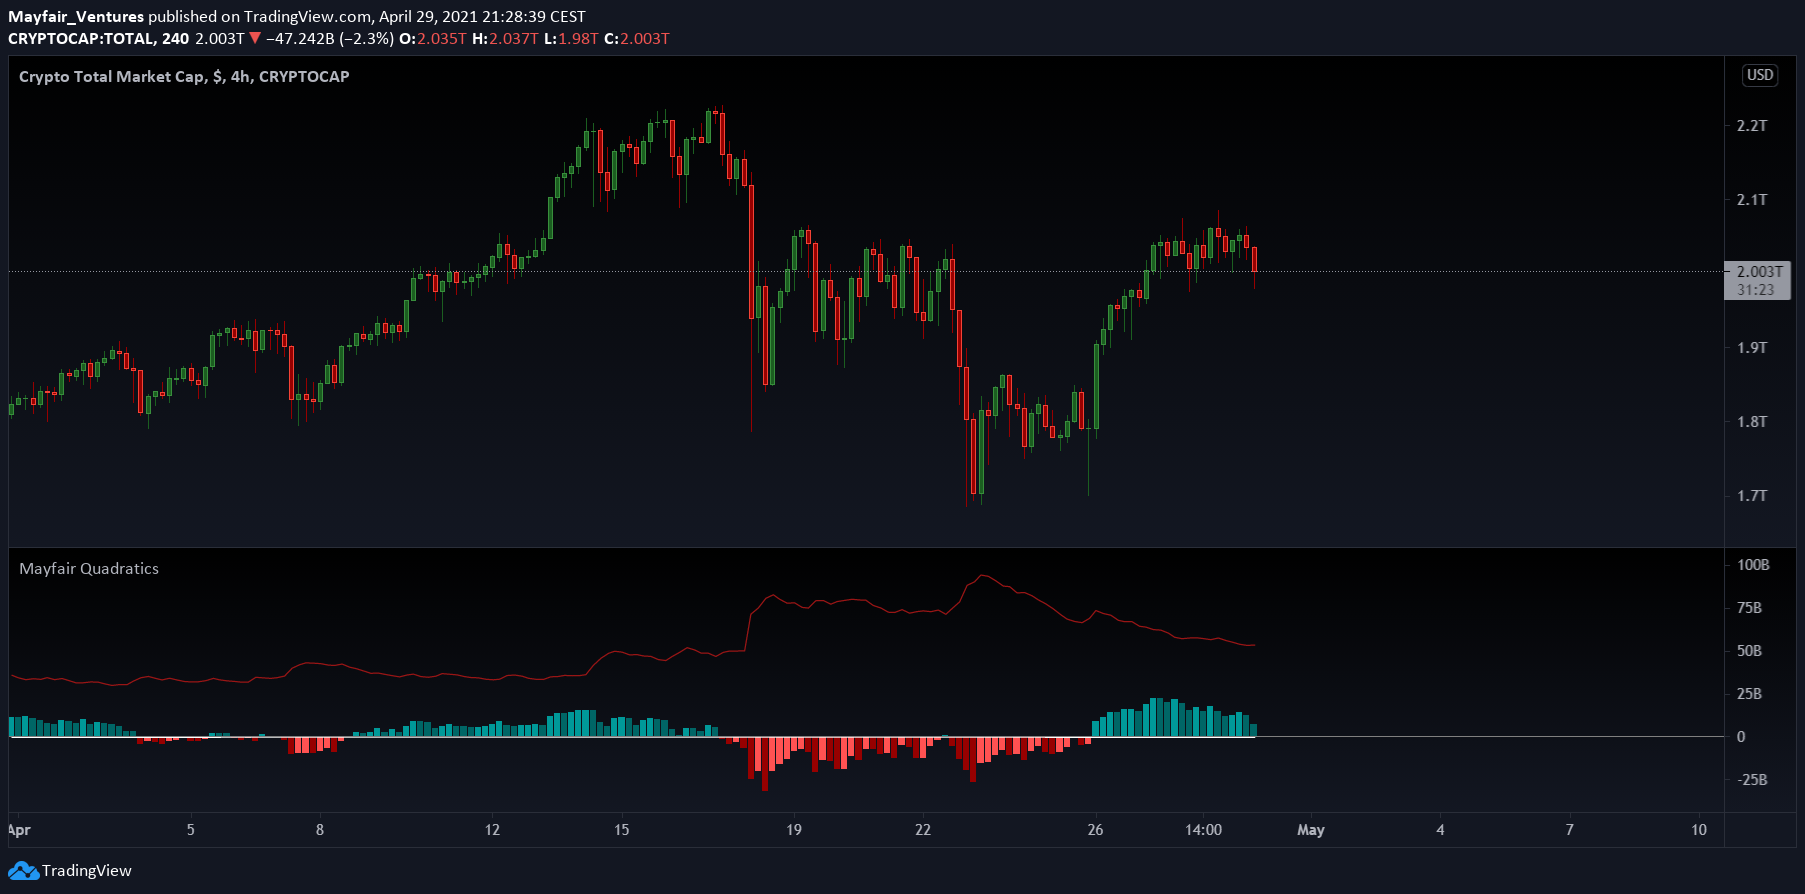1805x894 pixels.
Task: Click the 2.2T price axis label
Action: click(1752, 126)
